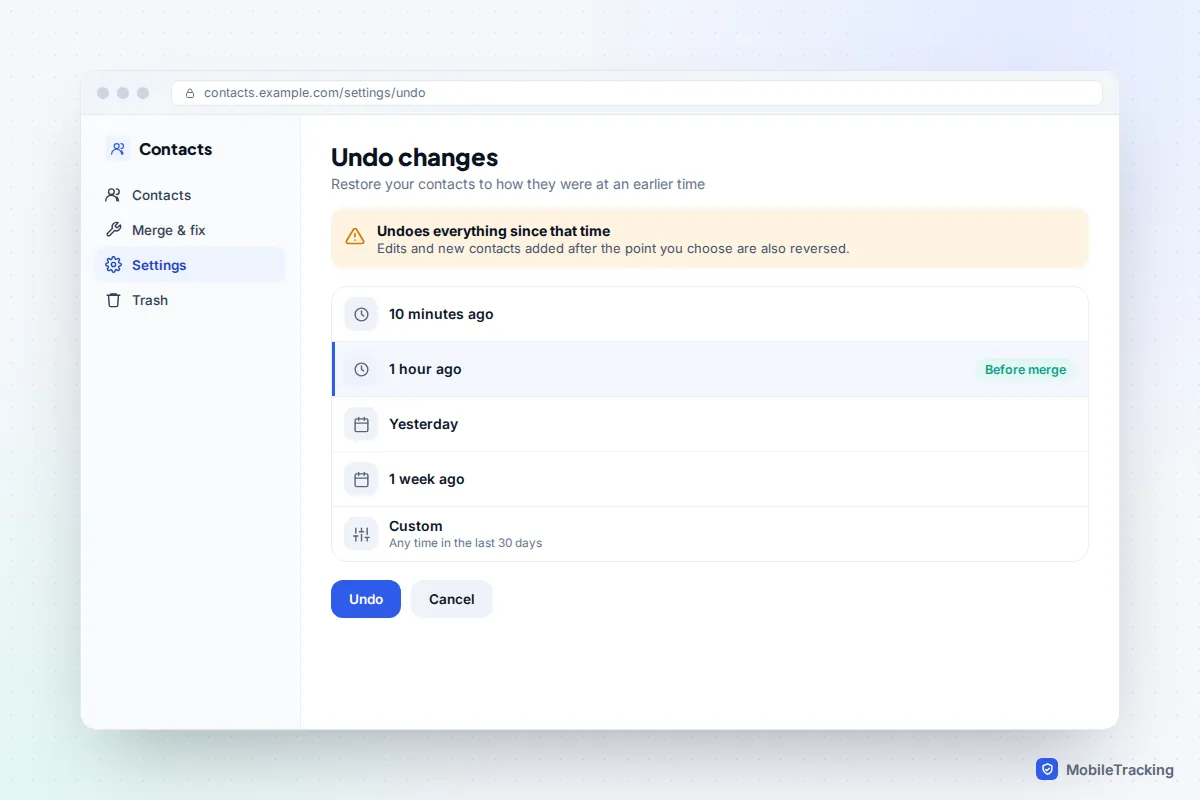1200x800 pixels.
Task: Open the Contacts sidebar item
Action: (x=190, y=195)
